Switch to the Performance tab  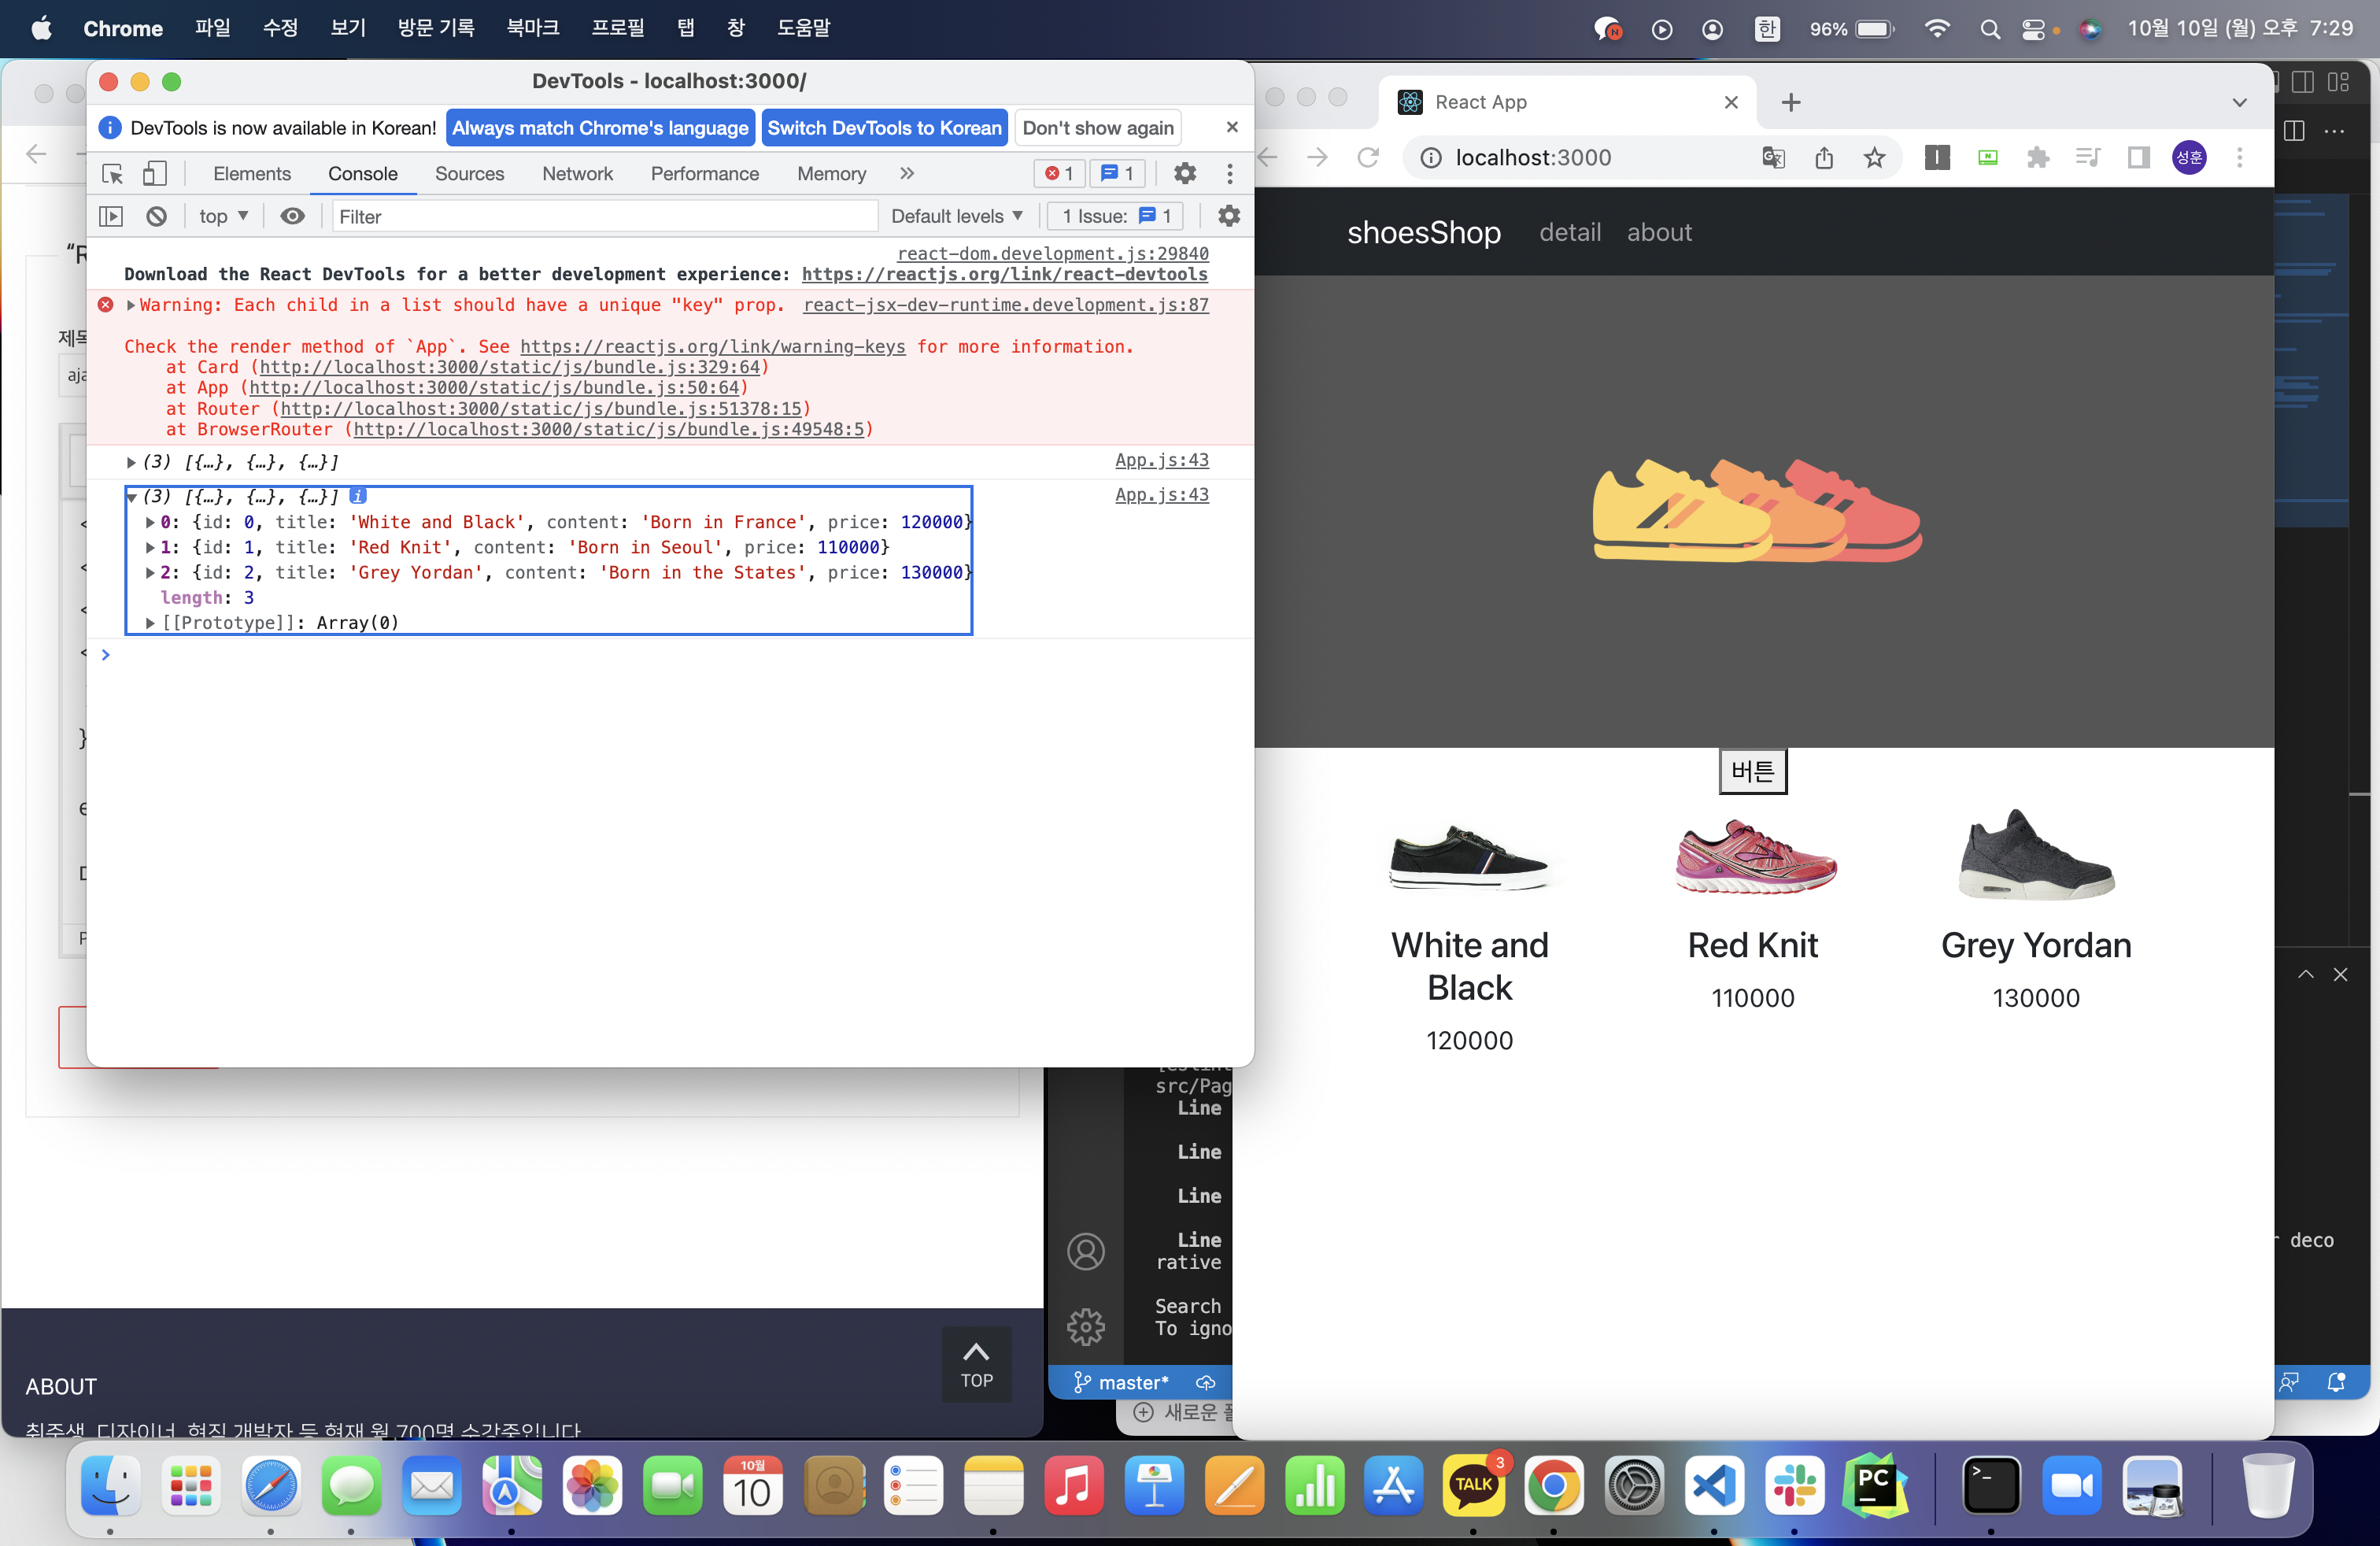[705, 174]
